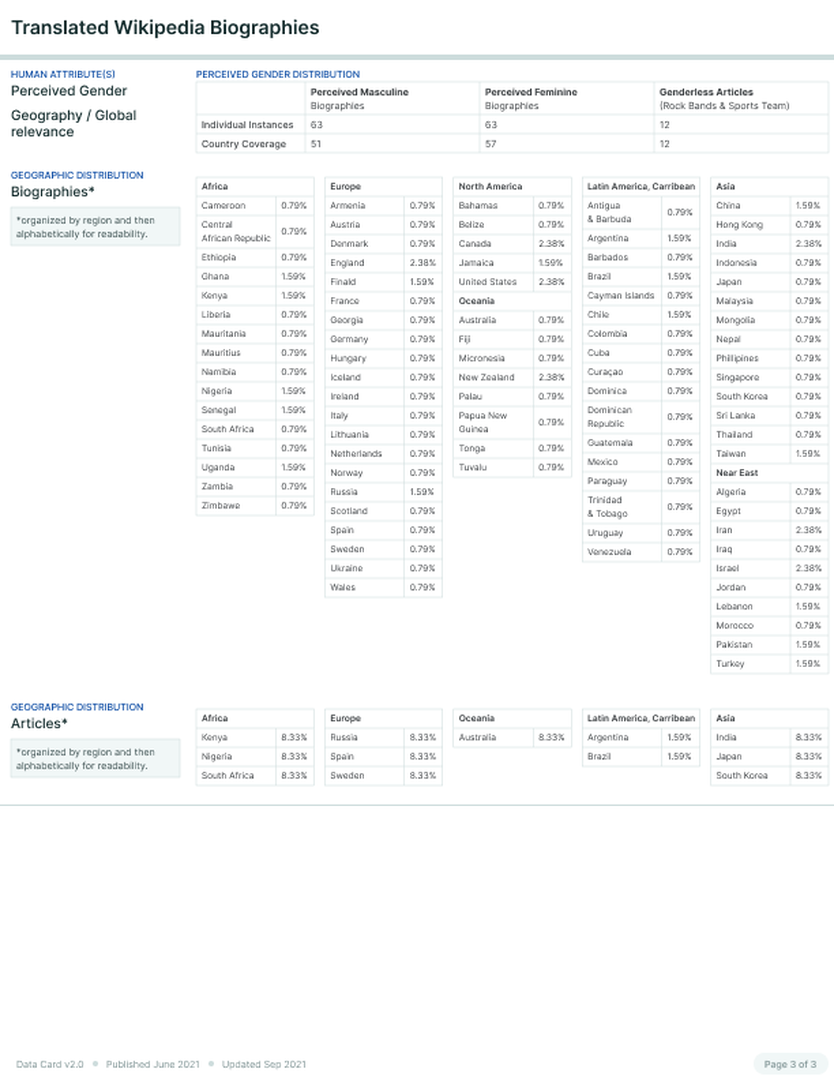Click the "Data Card v2.0" footer label
Image resolution: width=834 pixels, height=1080 pixels.
(48, 1064)
